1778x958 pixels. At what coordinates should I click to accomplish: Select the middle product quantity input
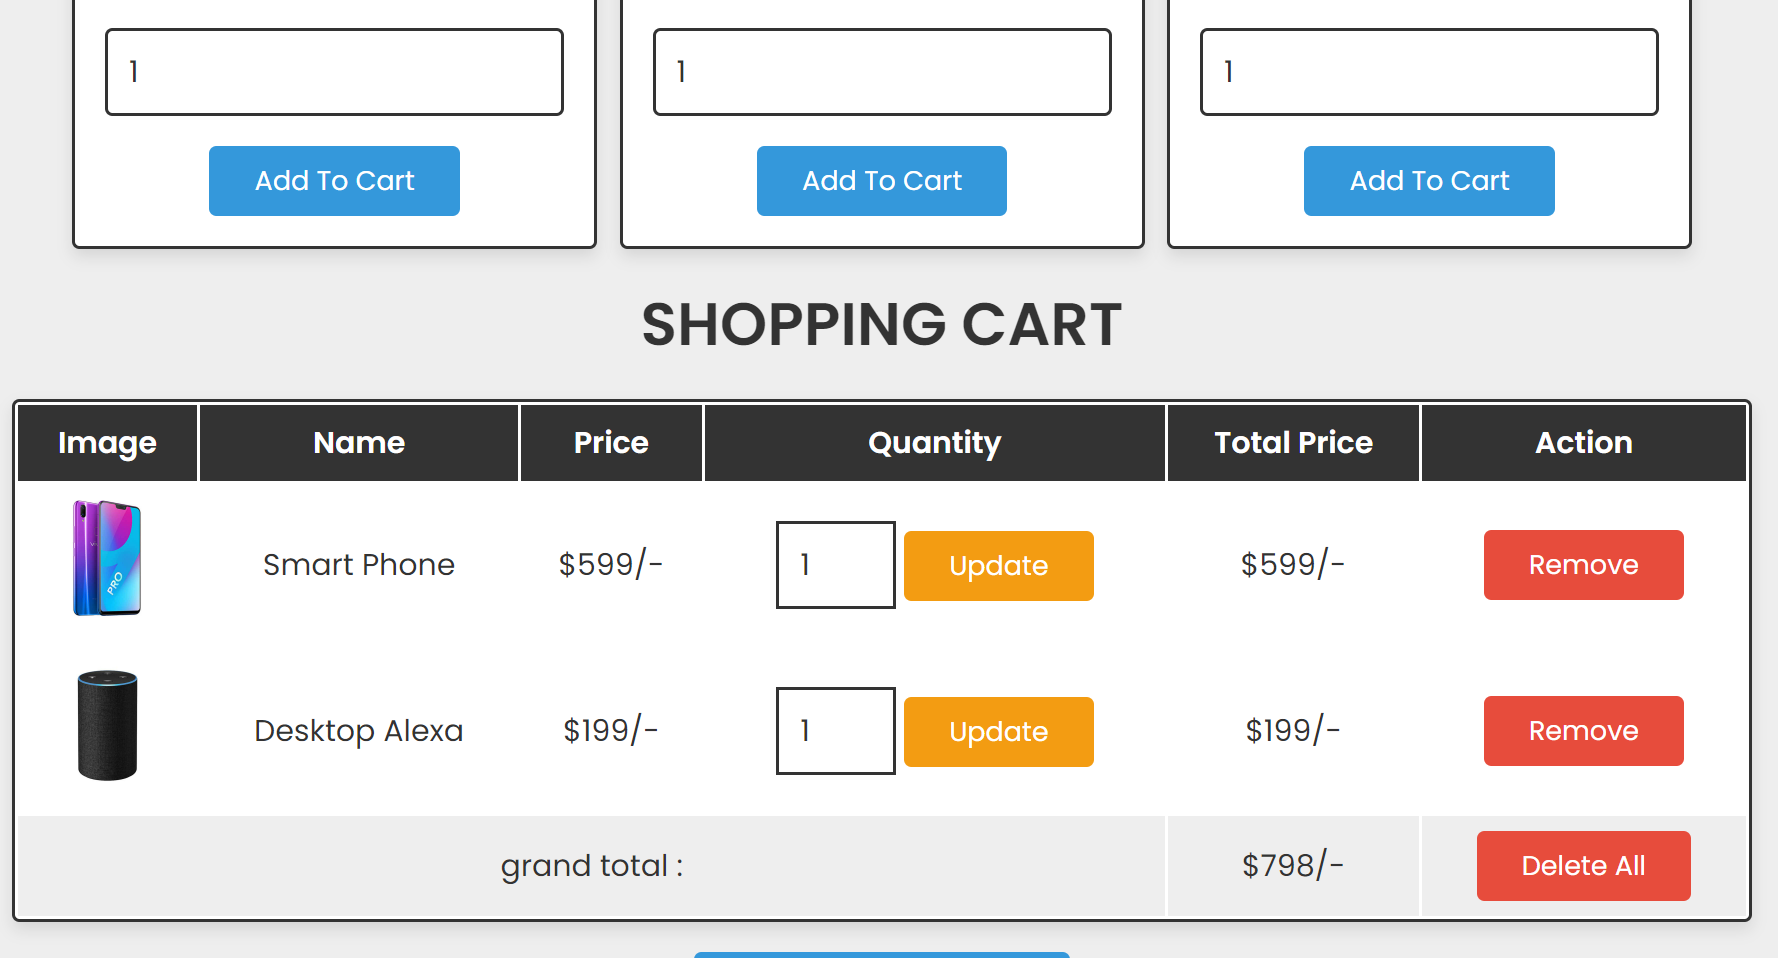[x=882, y=72]
